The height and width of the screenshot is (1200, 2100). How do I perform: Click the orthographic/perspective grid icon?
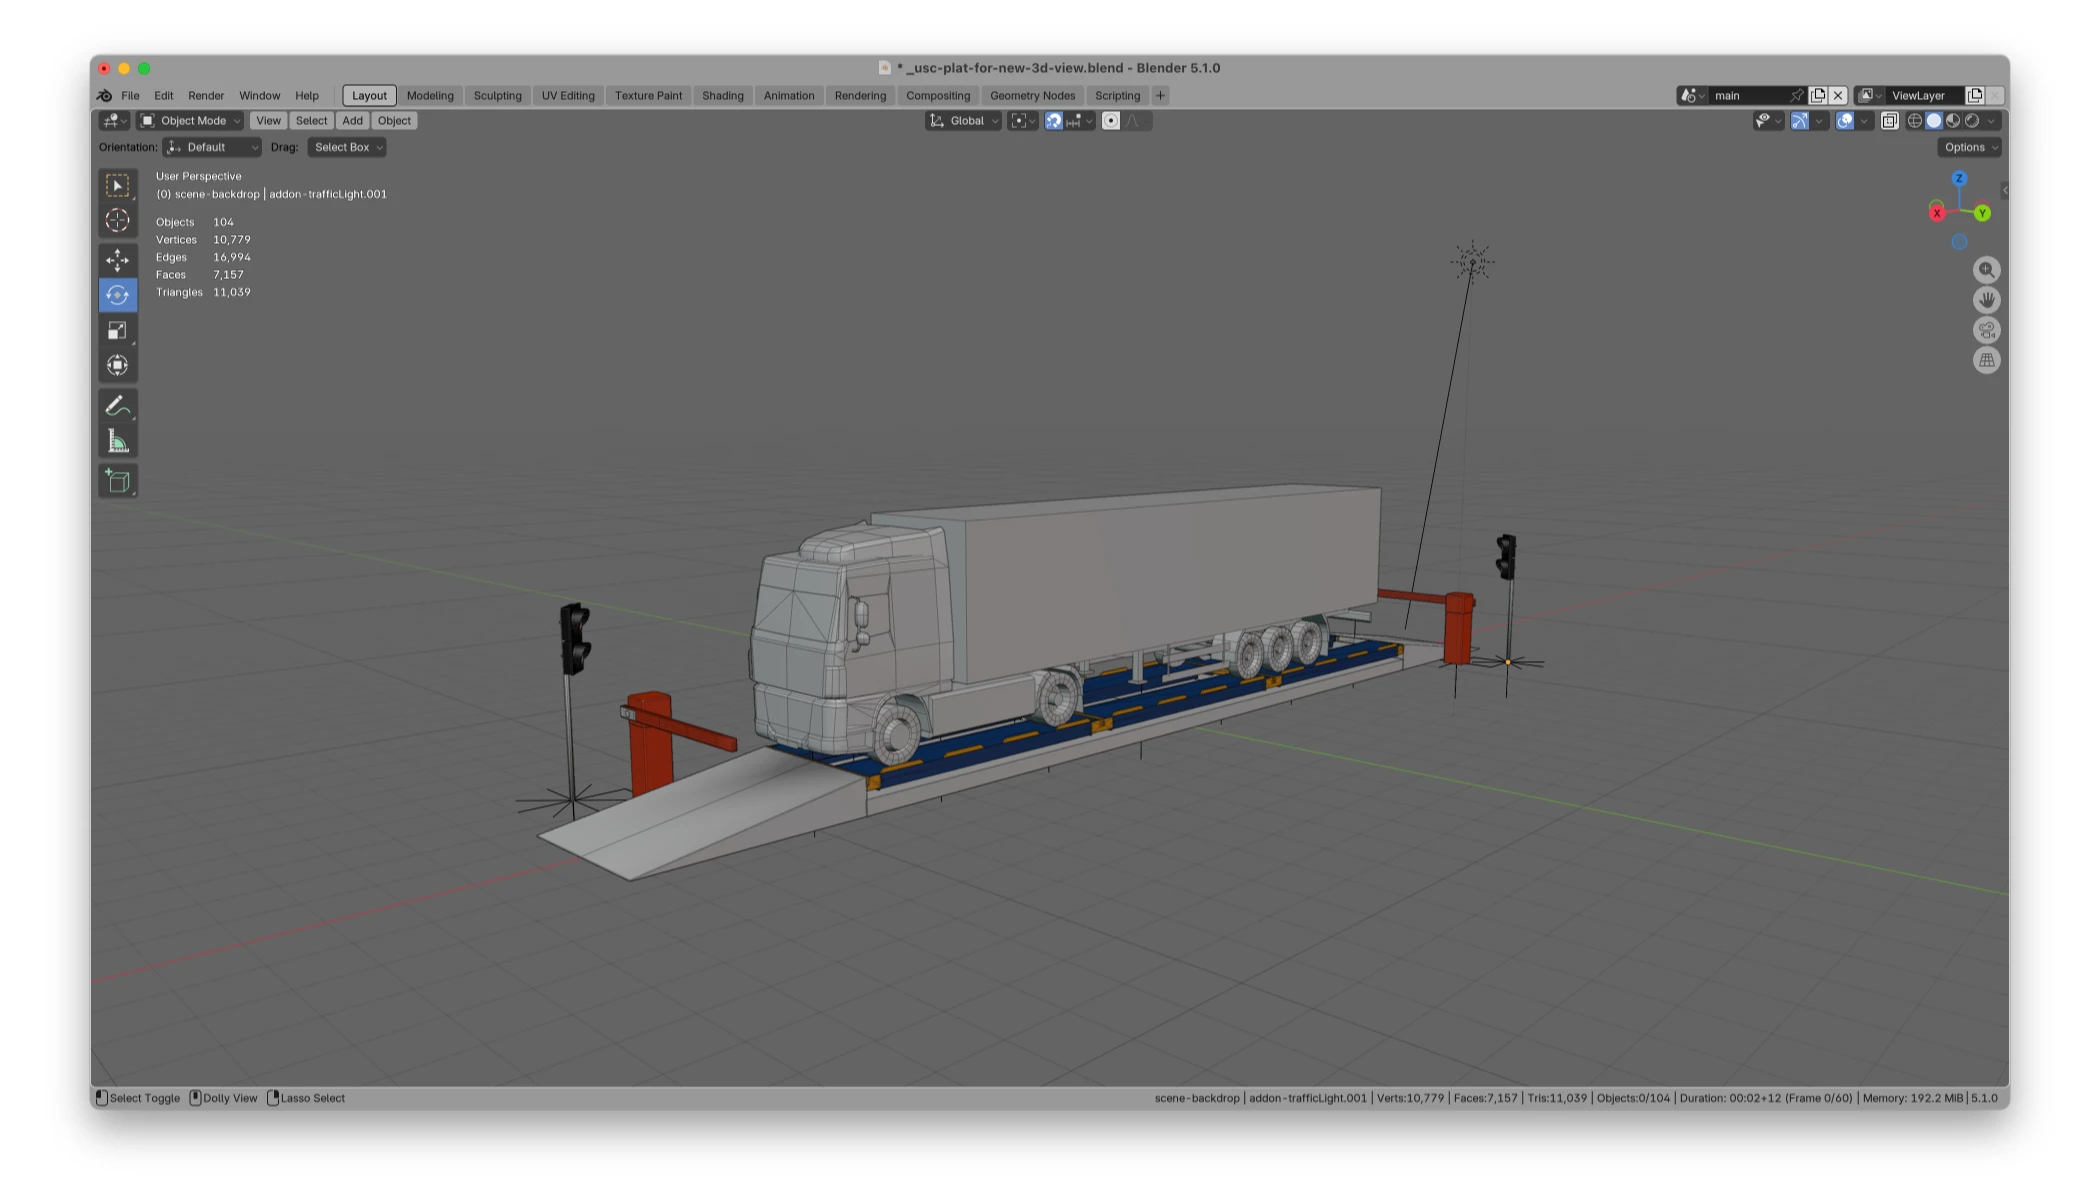(1986, 360)
